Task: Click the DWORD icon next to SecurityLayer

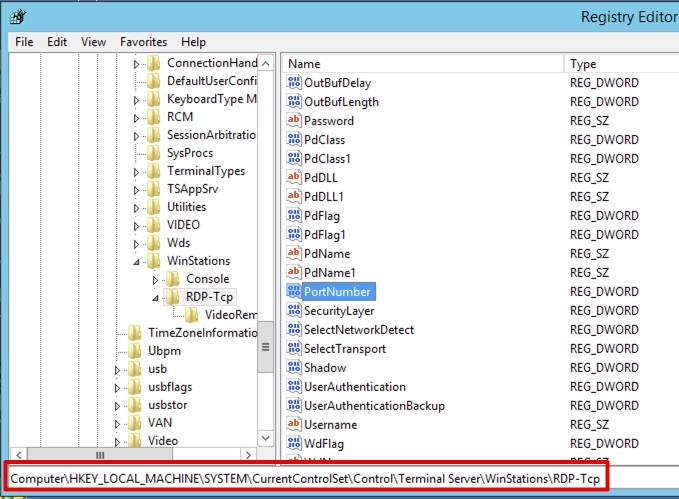Action: coord(294,311)
